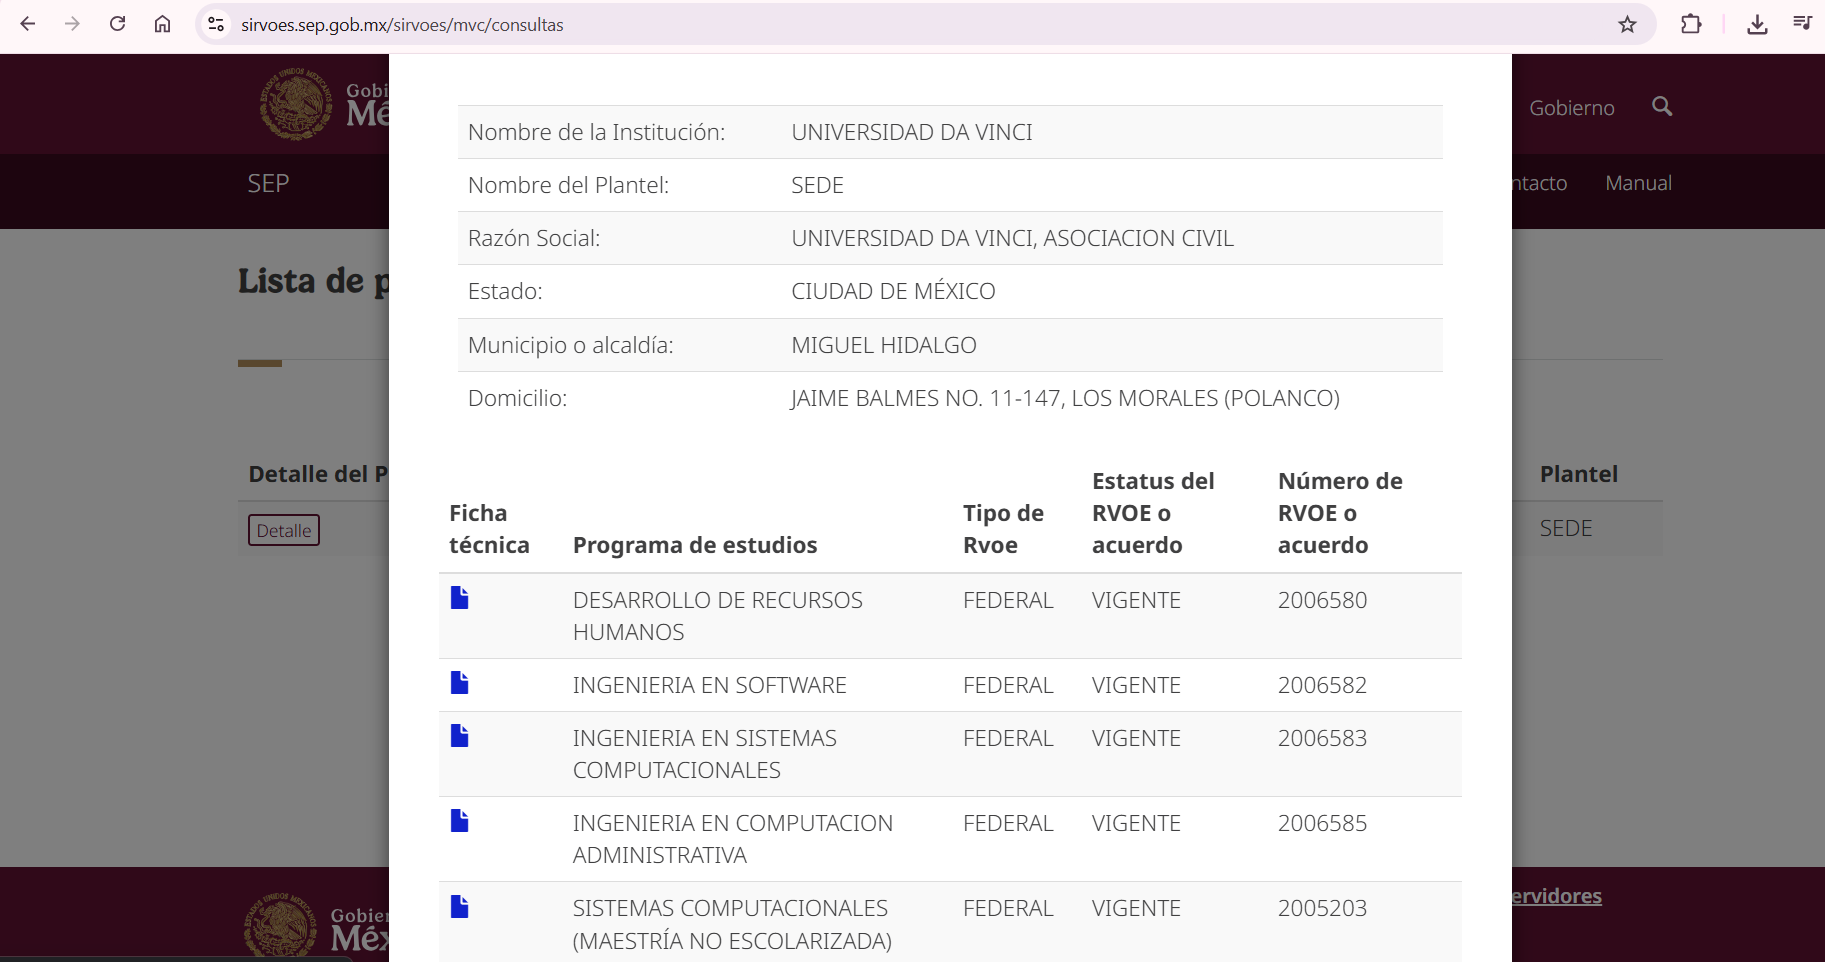Click FEDERAL type for Desarrollo de Recursos Humanos
Viewport: 1825px width, 962px height.
pos(1008,600)
